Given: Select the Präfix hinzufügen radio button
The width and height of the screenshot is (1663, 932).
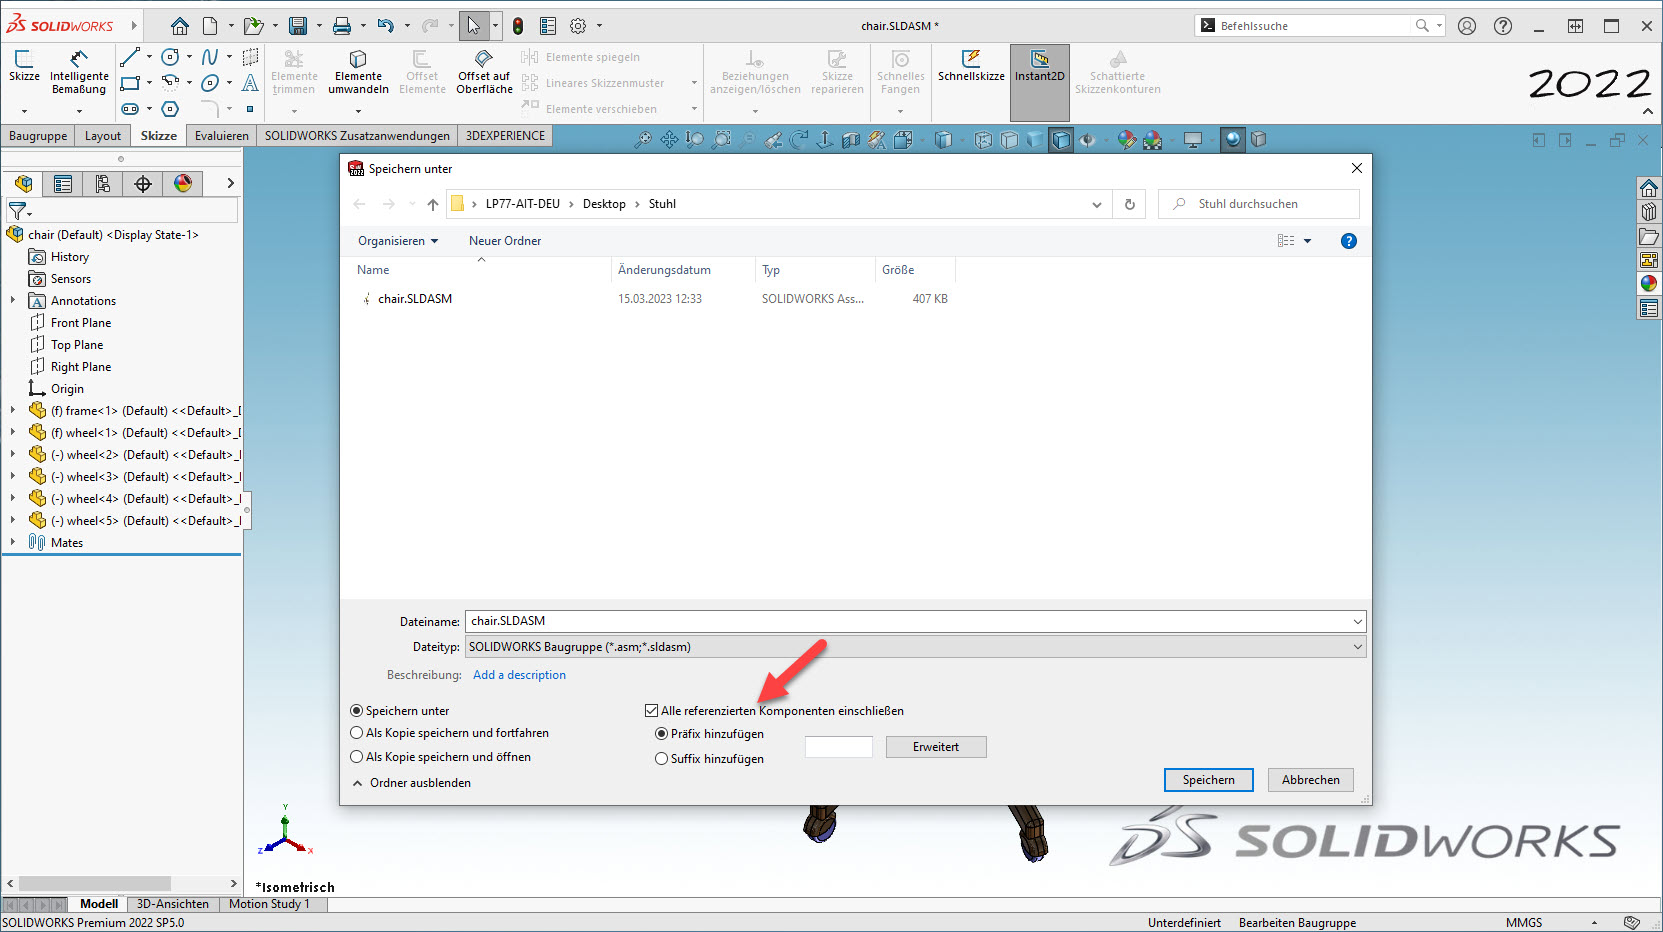Looking at the screenshot, I should (661, 734).
